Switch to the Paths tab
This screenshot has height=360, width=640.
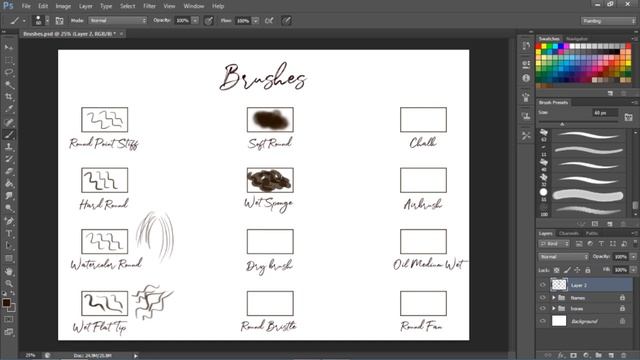coord(591,233)
